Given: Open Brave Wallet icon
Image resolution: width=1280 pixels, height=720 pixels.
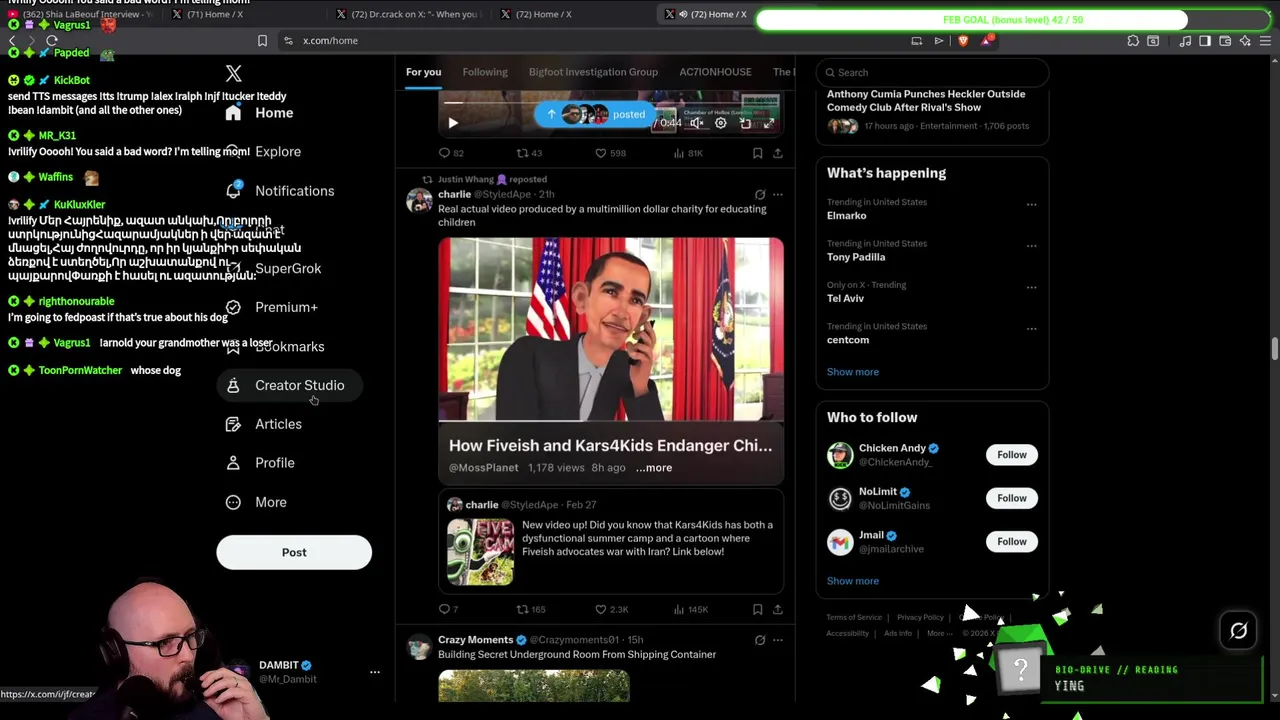Looking at the screenshot, I should pyautogui.click(x=1225, y=40).
